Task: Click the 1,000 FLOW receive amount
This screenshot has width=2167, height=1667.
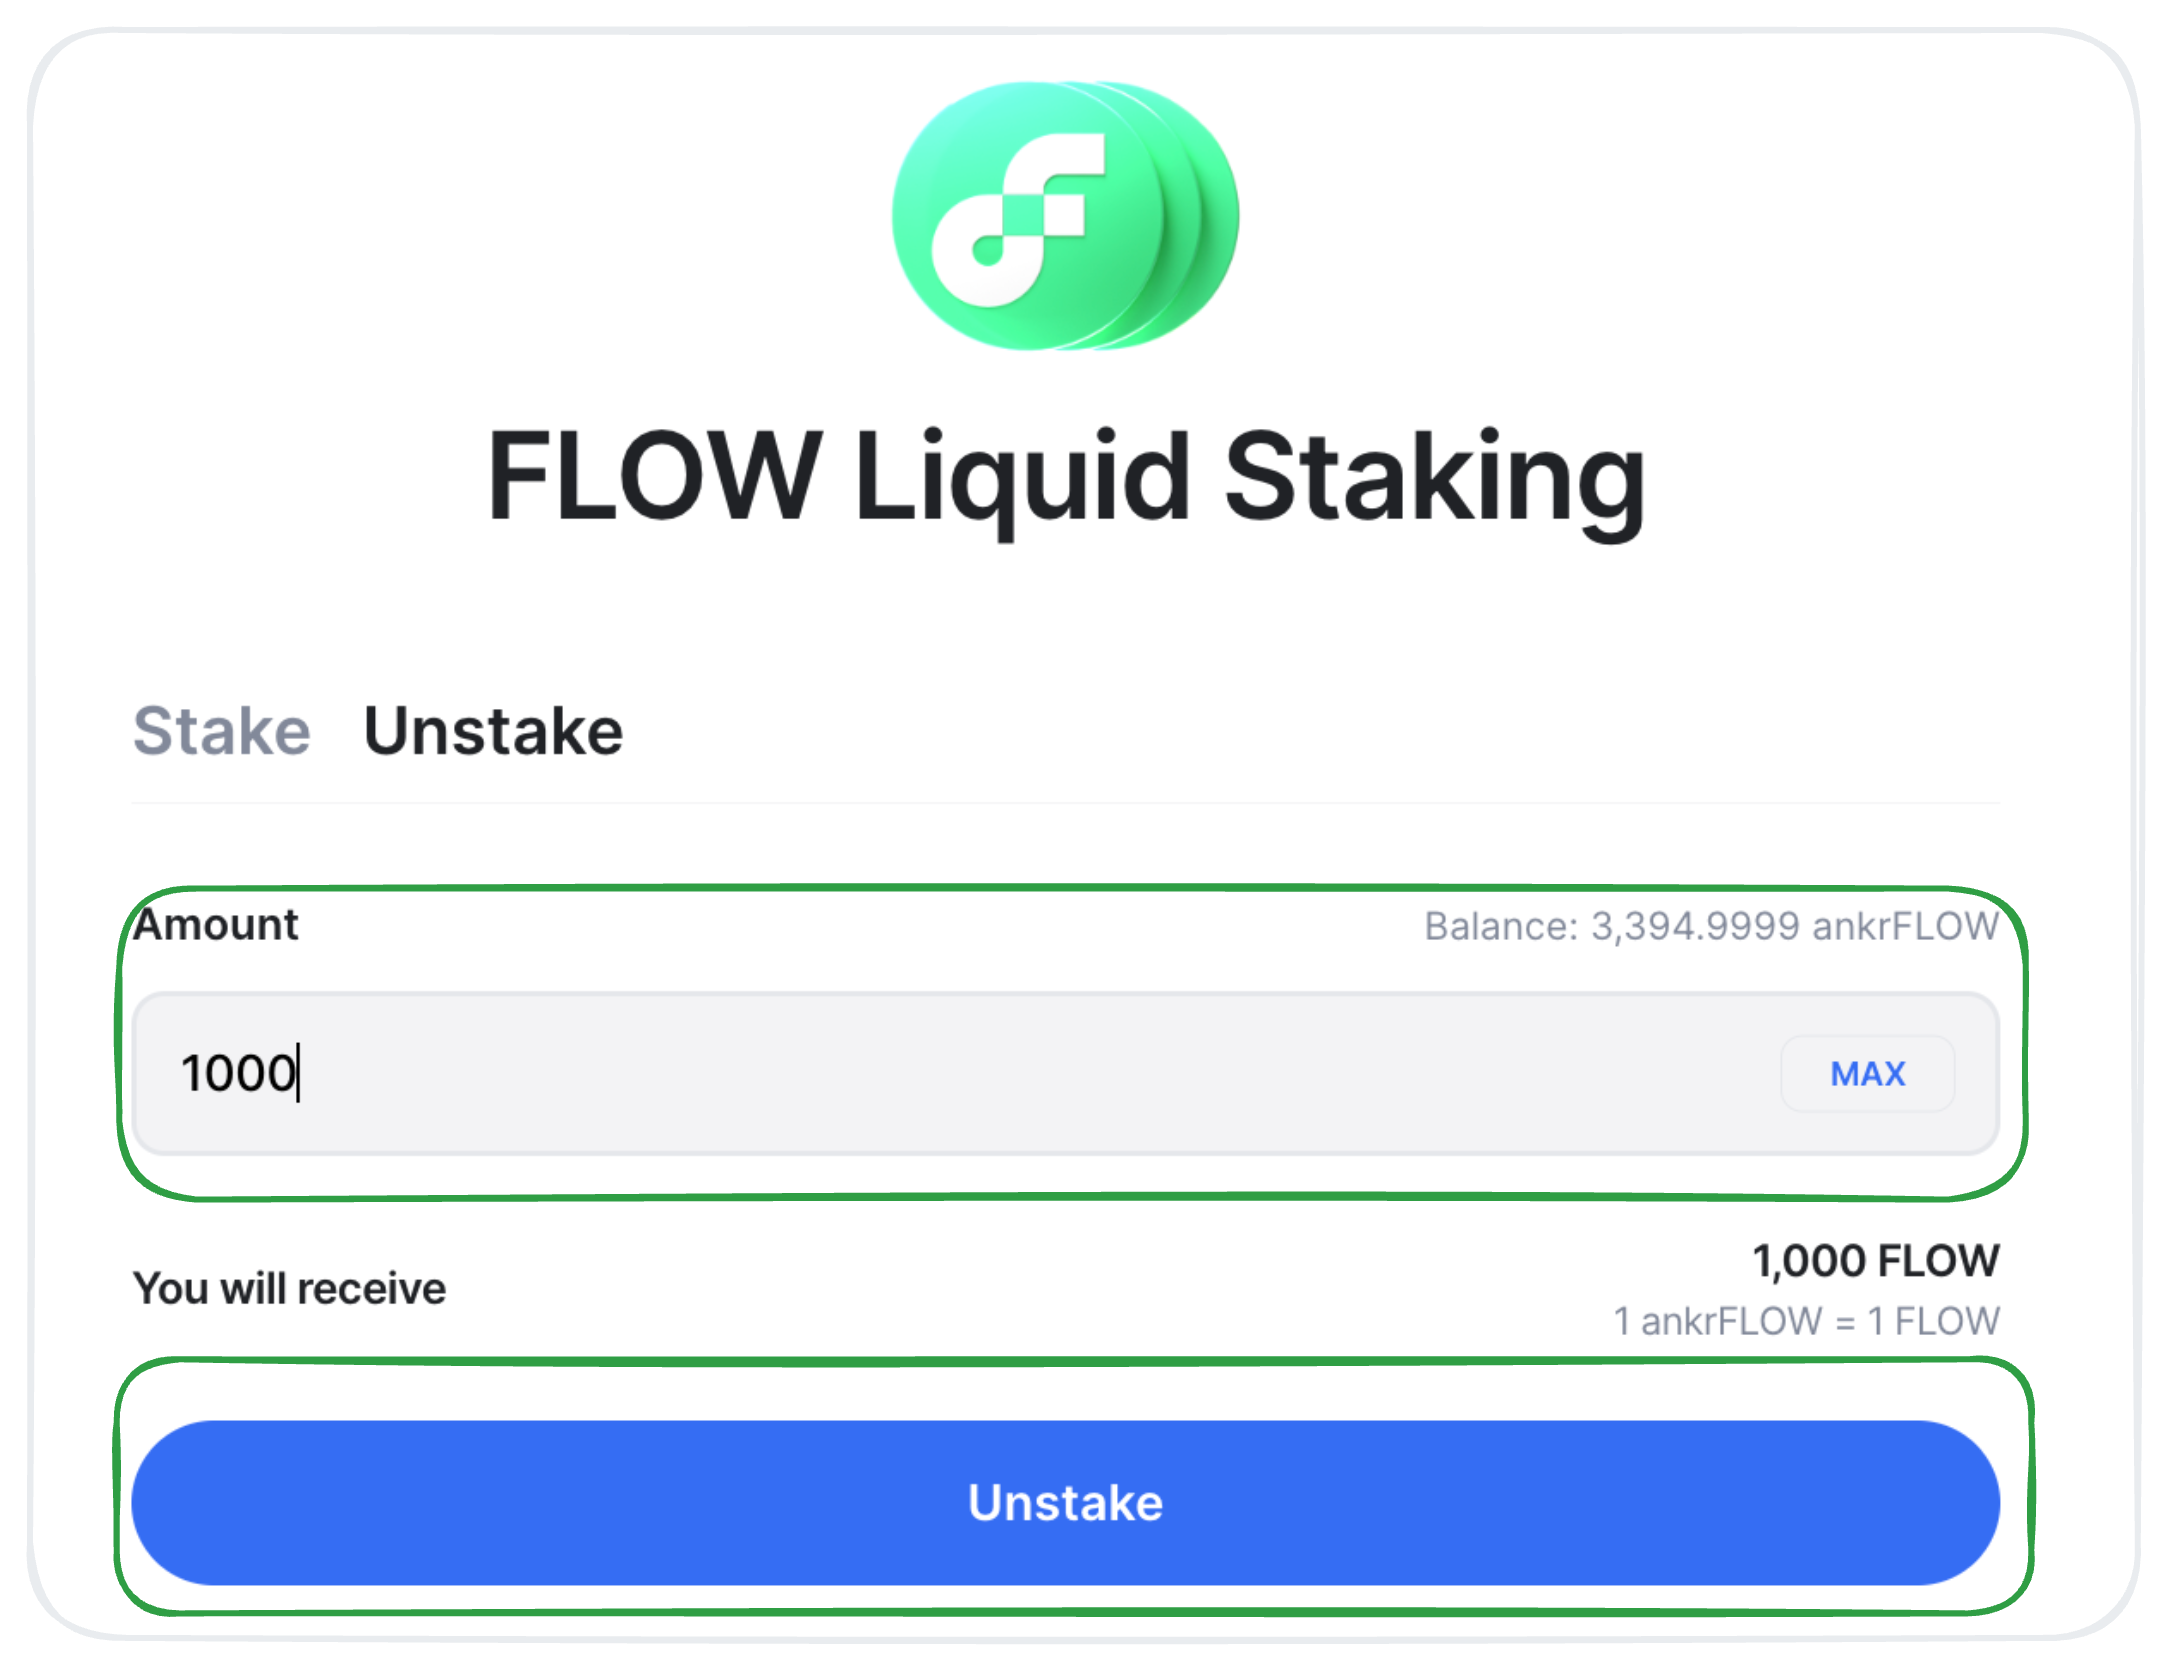Action: (1876, 1261)
